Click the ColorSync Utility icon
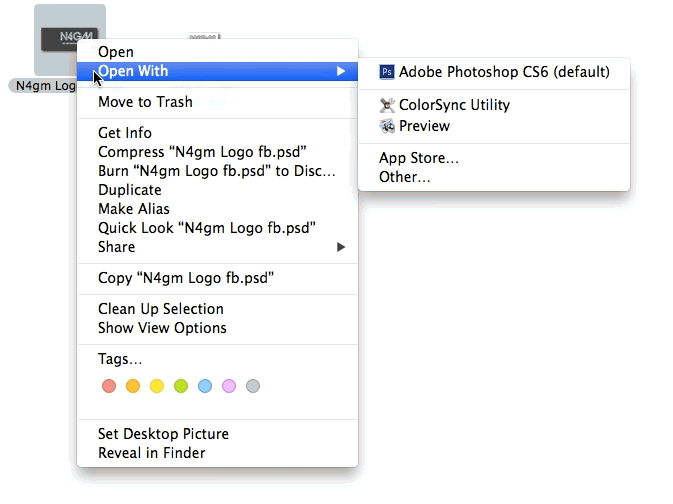This screenshot has height=504, width=673. tap(387, 105)
